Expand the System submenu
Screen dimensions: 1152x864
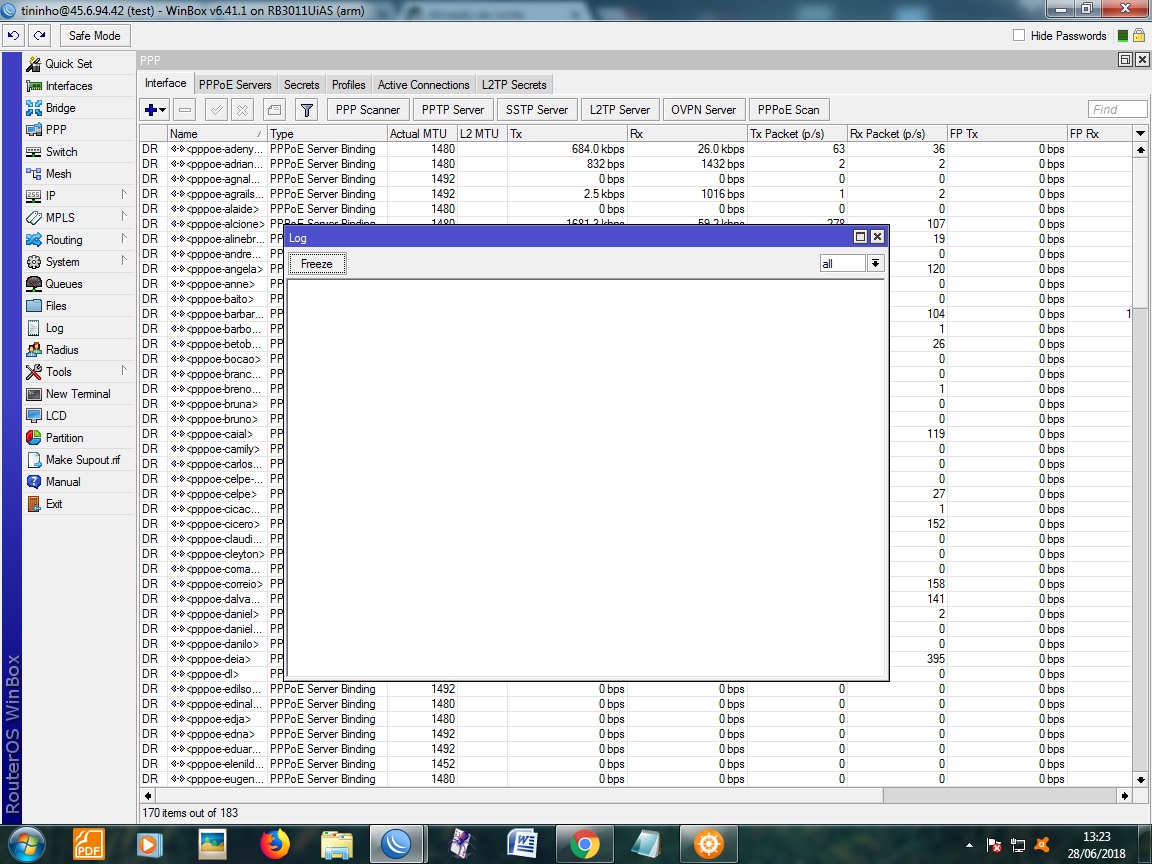coord(123,261)
